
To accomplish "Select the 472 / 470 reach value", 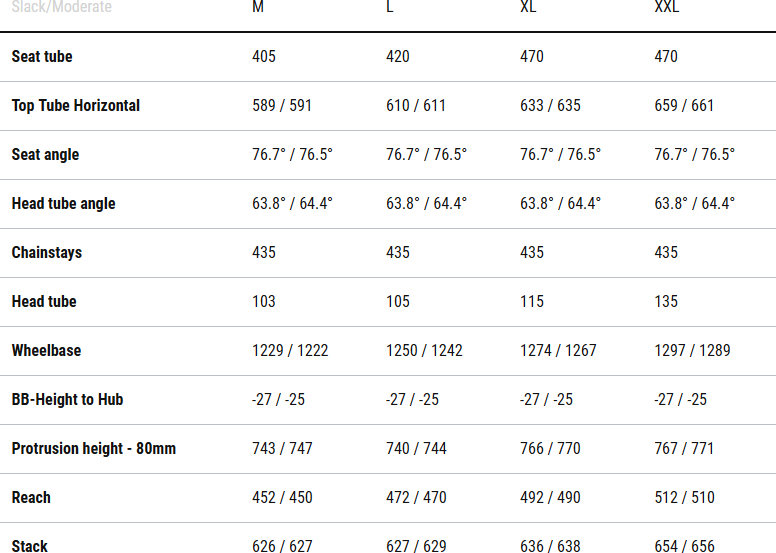I will tap(416, 497).
